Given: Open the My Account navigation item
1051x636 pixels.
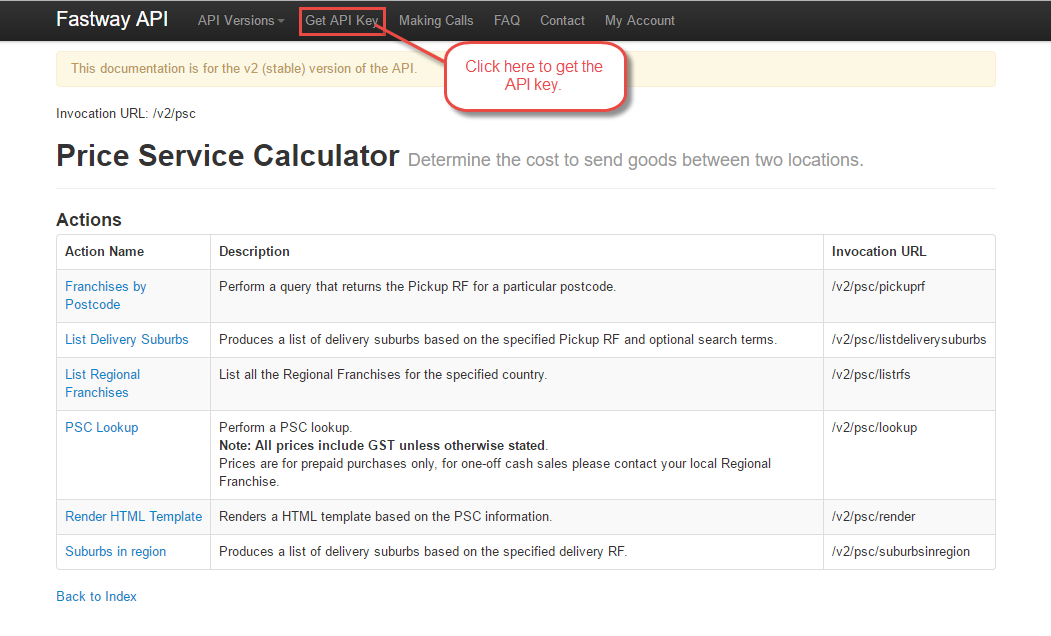Looking at the screenshot, I should (639, 21).
